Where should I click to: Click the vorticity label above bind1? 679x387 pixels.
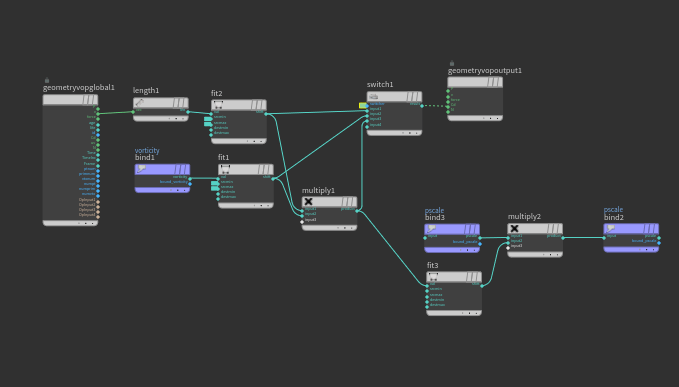[147, 150]
